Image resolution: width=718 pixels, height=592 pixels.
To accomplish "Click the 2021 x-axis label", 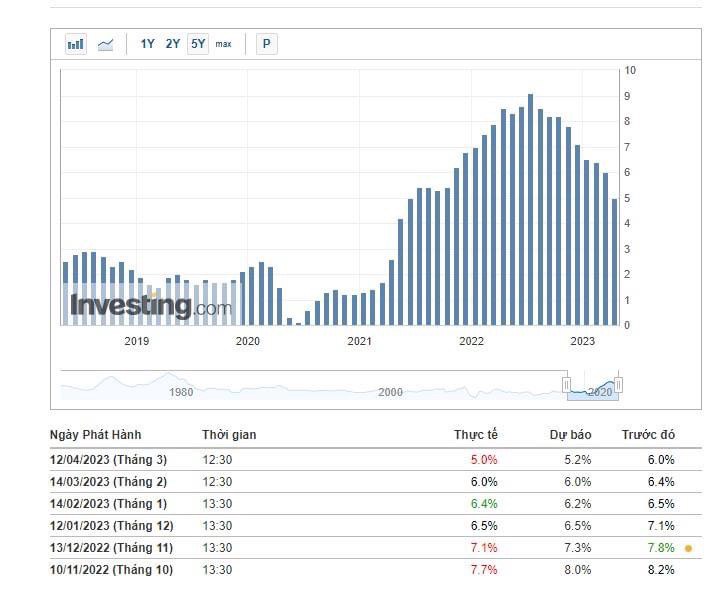I will tap(359, 341).
